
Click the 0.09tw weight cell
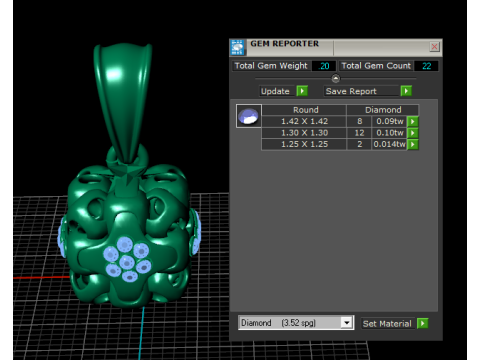pos(389,121)
